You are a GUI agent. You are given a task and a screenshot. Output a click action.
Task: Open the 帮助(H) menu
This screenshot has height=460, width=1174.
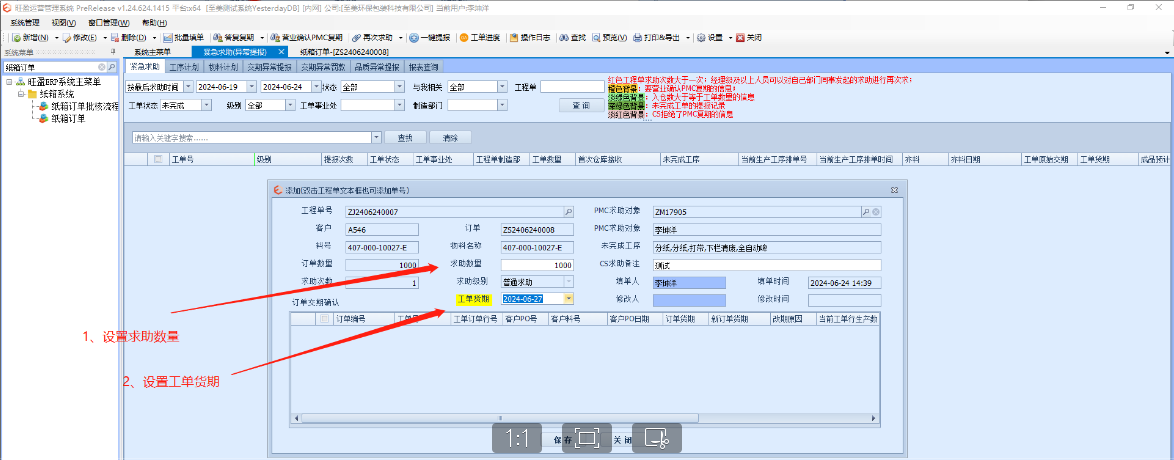154,22
